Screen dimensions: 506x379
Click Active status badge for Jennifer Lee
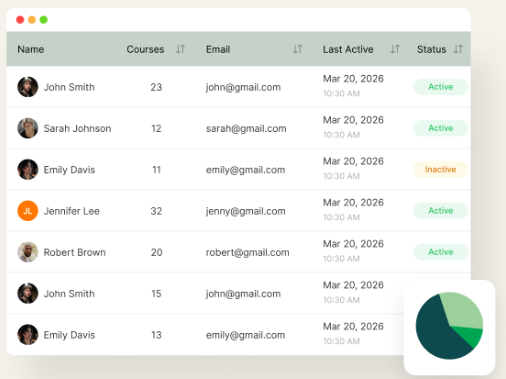(x=441, y=211)
